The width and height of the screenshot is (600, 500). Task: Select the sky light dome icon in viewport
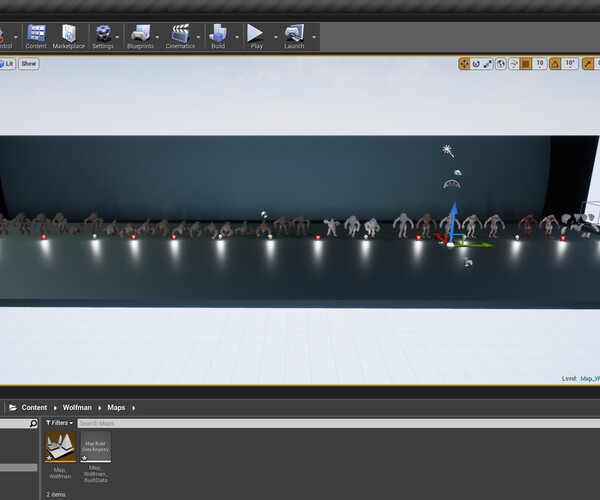tap(452, 184)
